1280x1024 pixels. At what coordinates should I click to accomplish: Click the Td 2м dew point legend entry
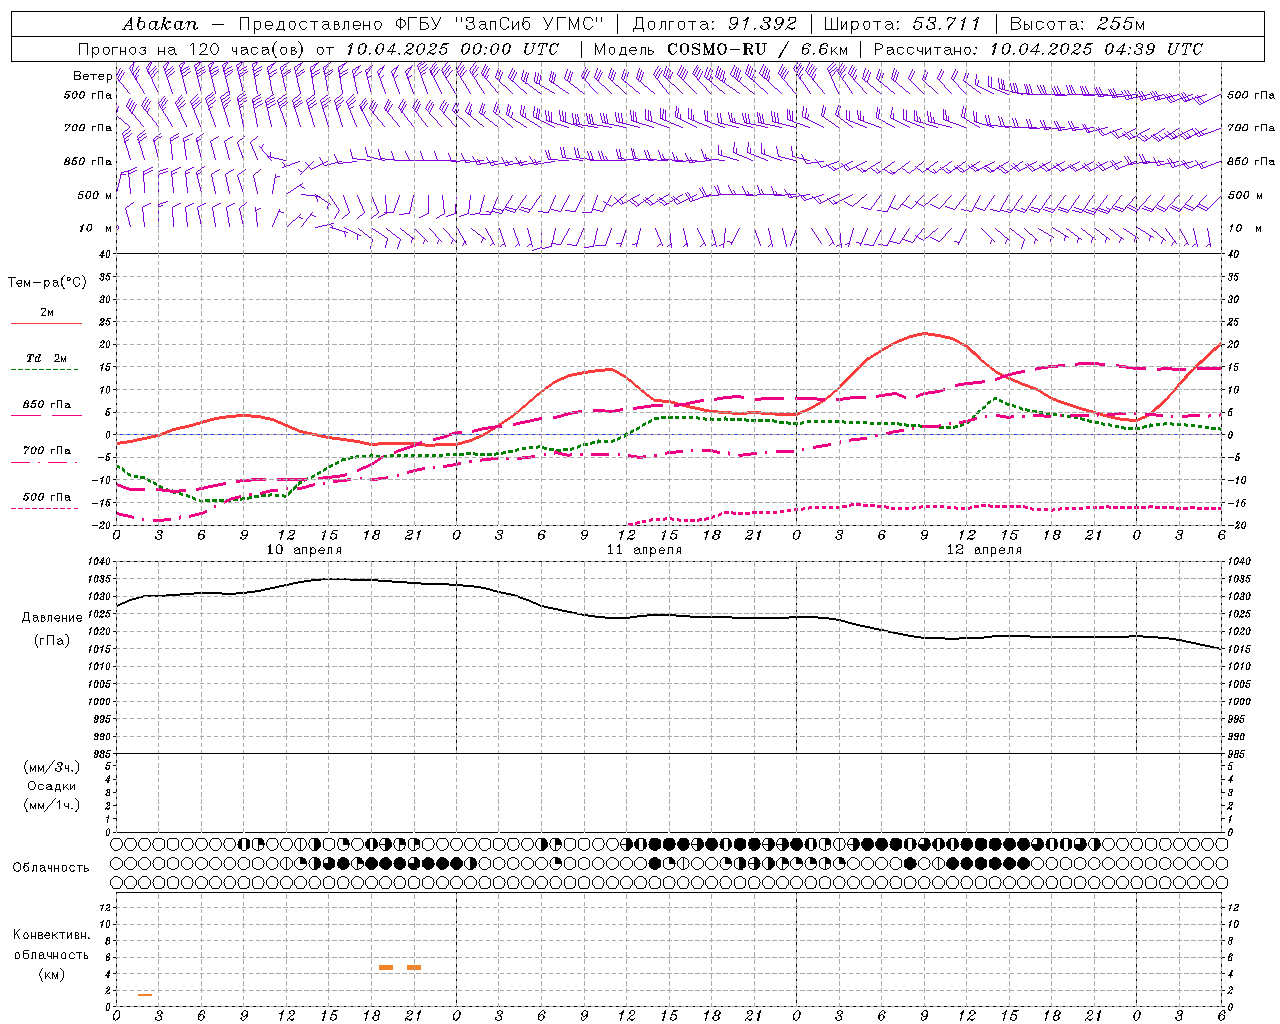point(47,358)
